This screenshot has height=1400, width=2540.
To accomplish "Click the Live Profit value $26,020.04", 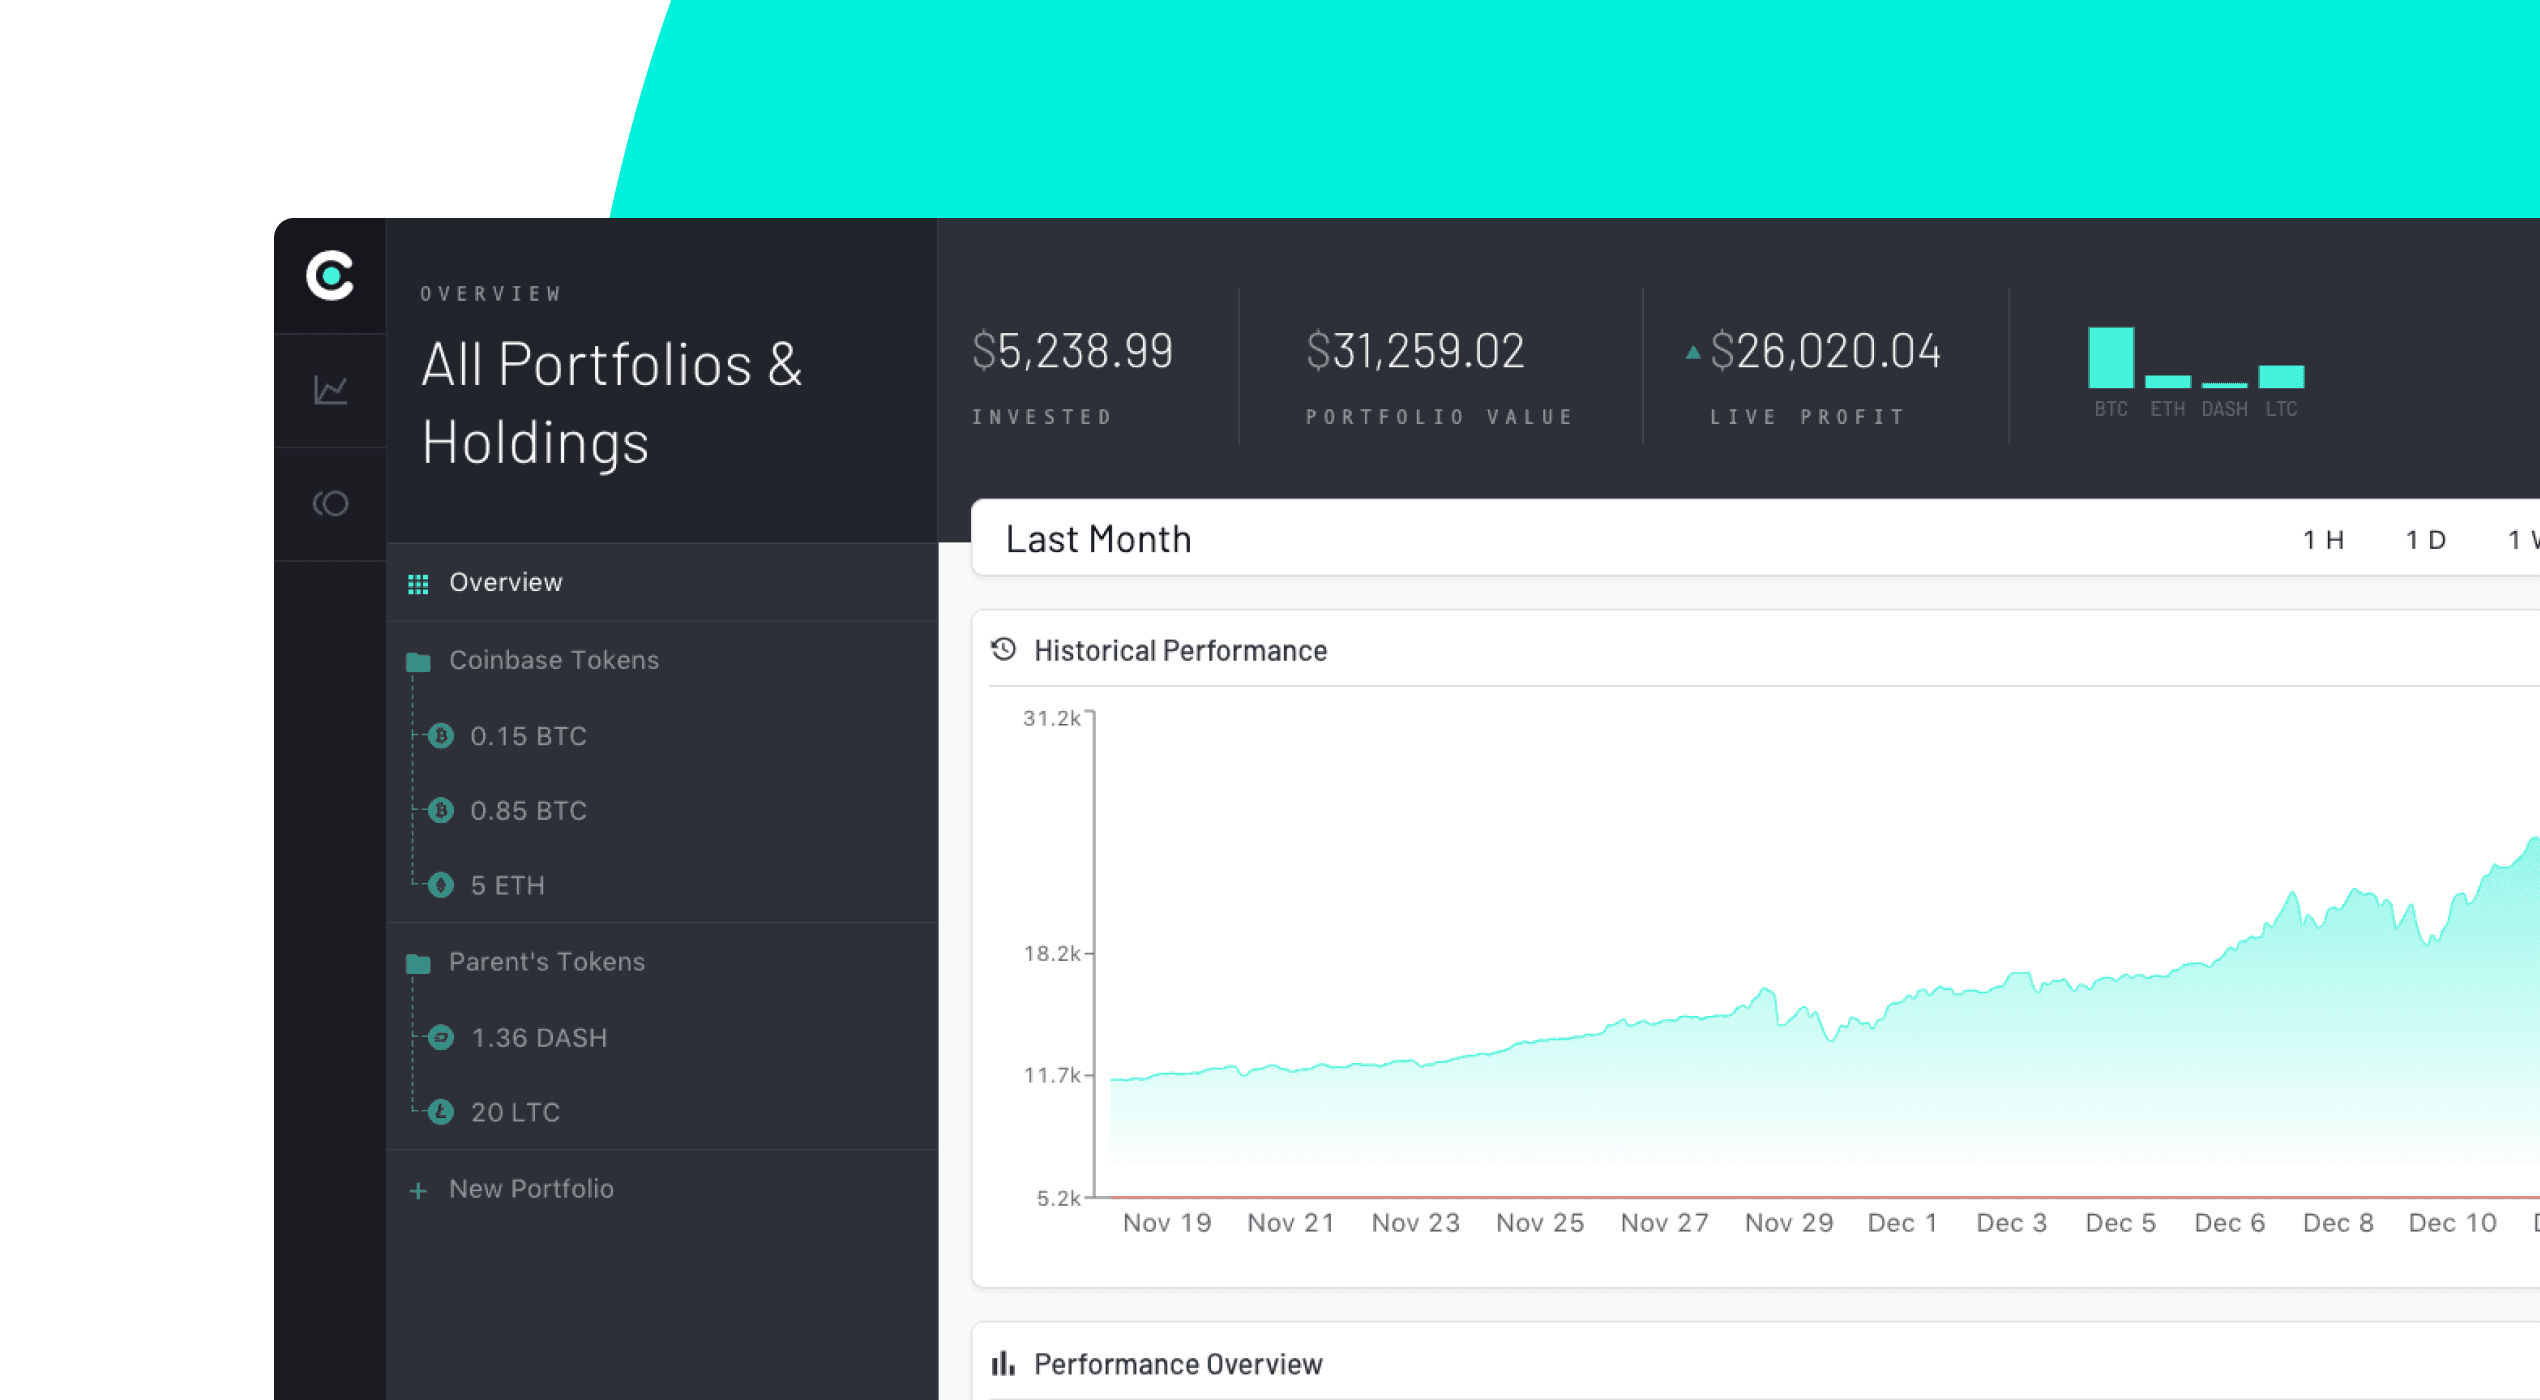I will point(1825,352).
